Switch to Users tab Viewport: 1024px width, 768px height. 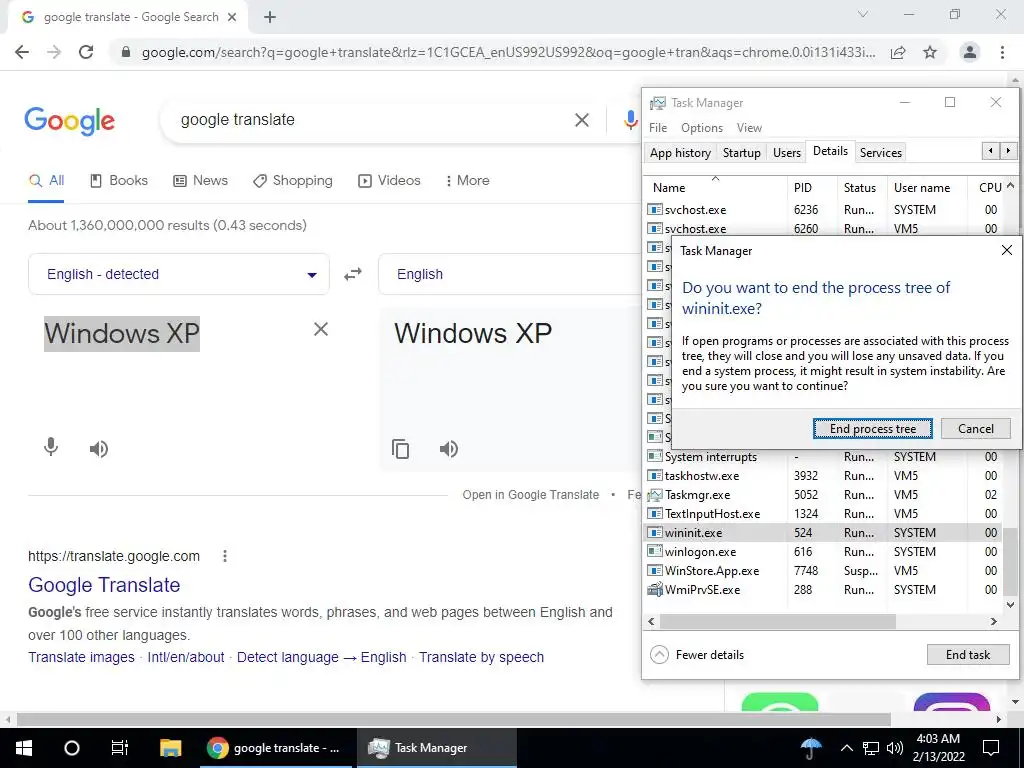click(x=786, y=153)
